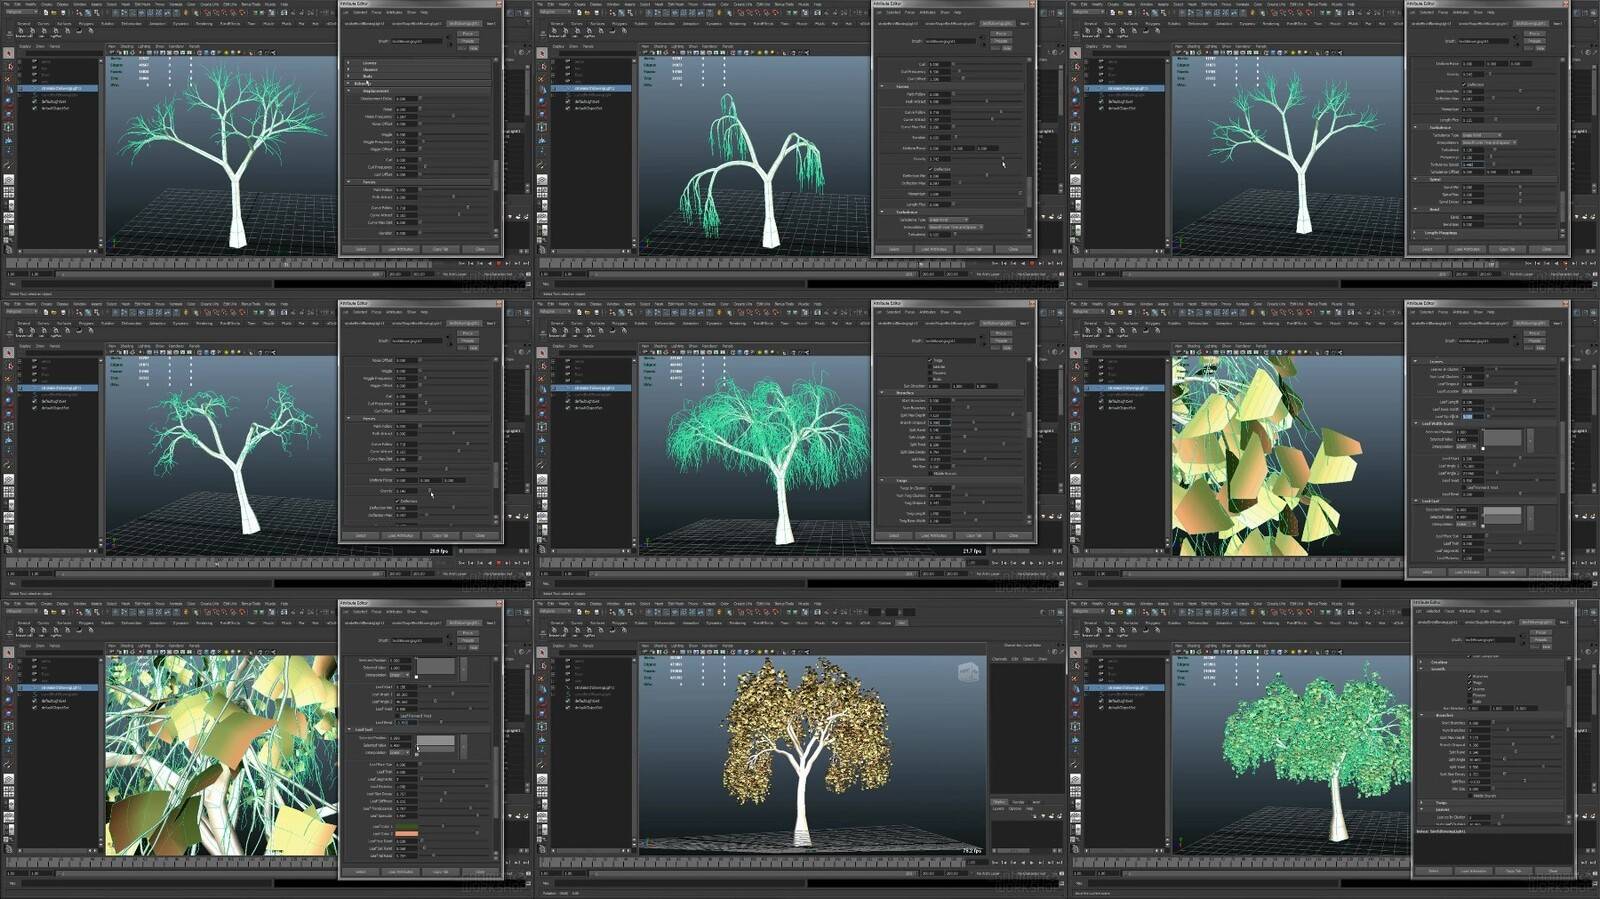
Task: Click the ViewCube in bottom-middle screenshot's viewport
Action: (968, 671)
